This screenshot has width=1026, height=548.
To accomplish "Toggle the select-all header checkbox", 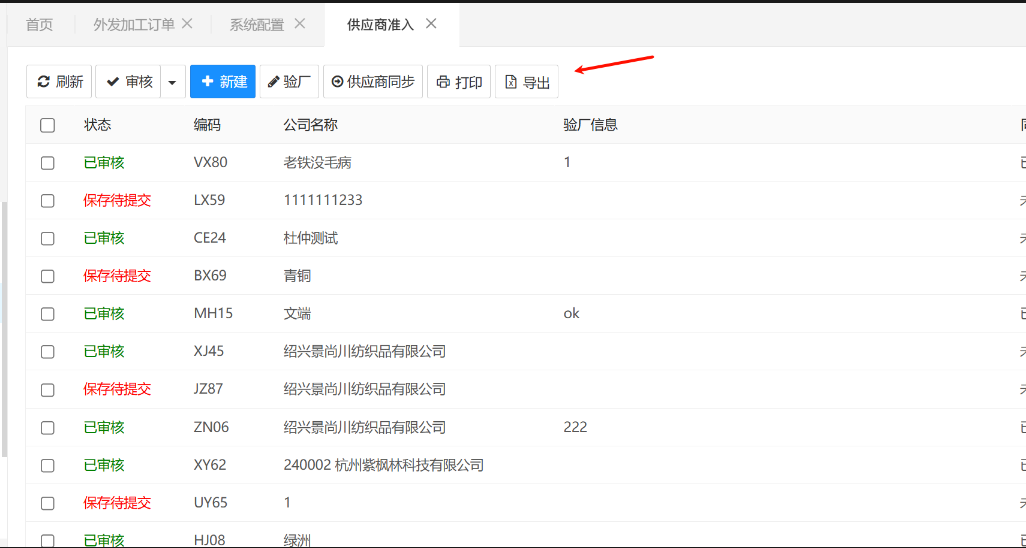I will 48,125.
